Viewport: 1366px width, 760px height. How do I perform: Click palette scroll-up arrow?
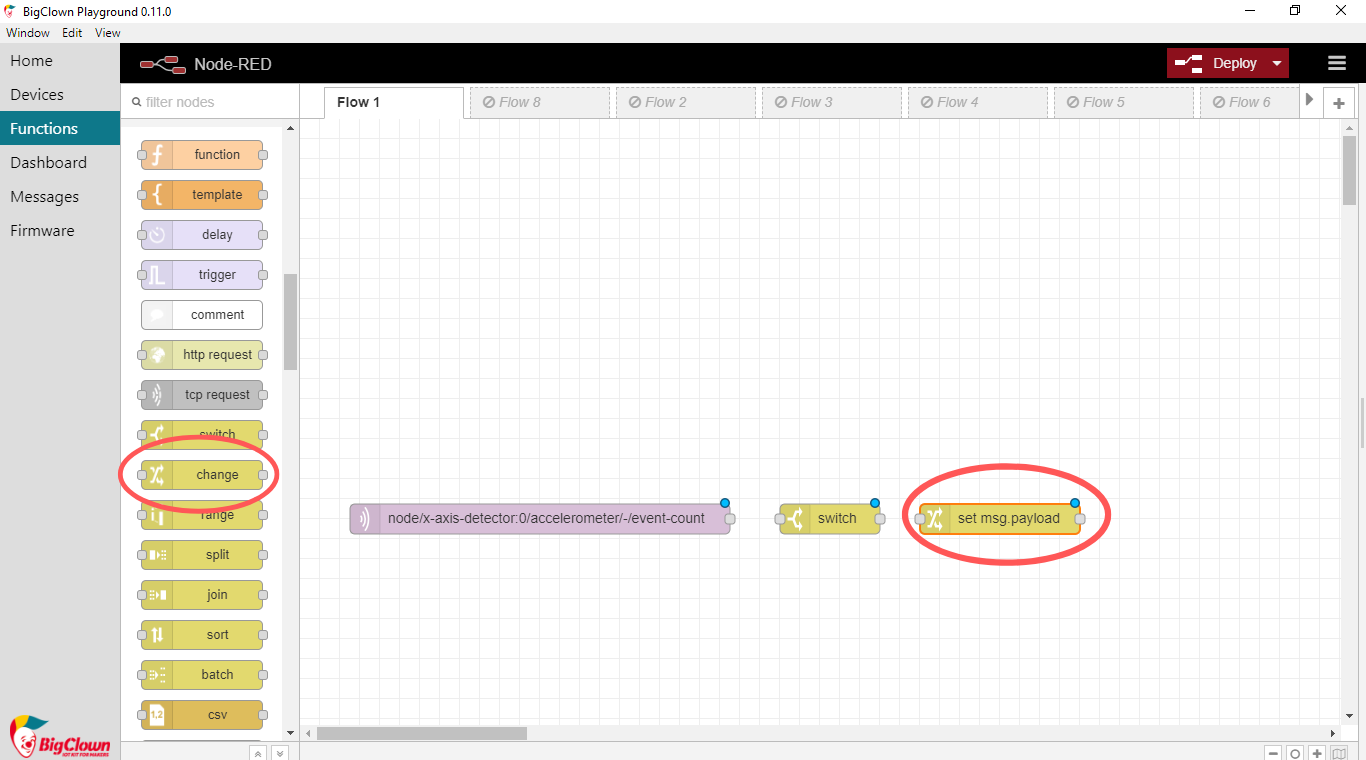point(291,129)
